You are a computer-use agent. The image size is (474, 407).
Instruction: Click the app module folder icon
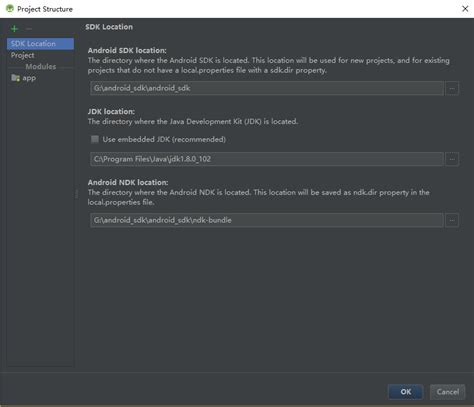pyautogui.click(x=15, y=78)
